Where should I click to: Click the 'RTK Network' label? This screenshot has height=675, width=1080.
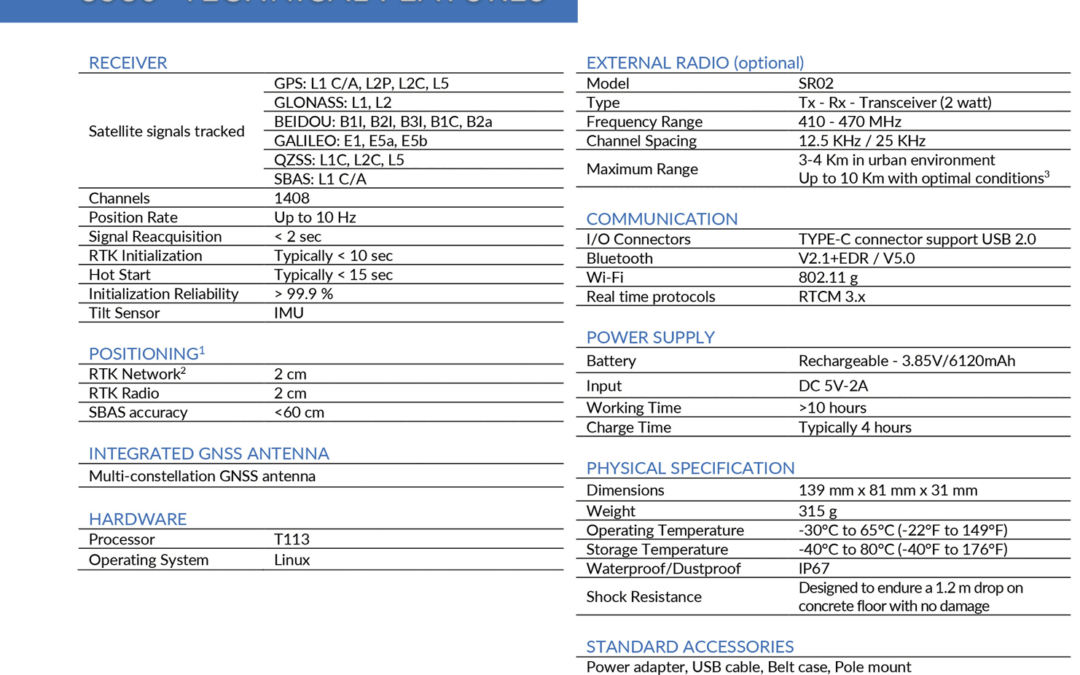(137, 374)
